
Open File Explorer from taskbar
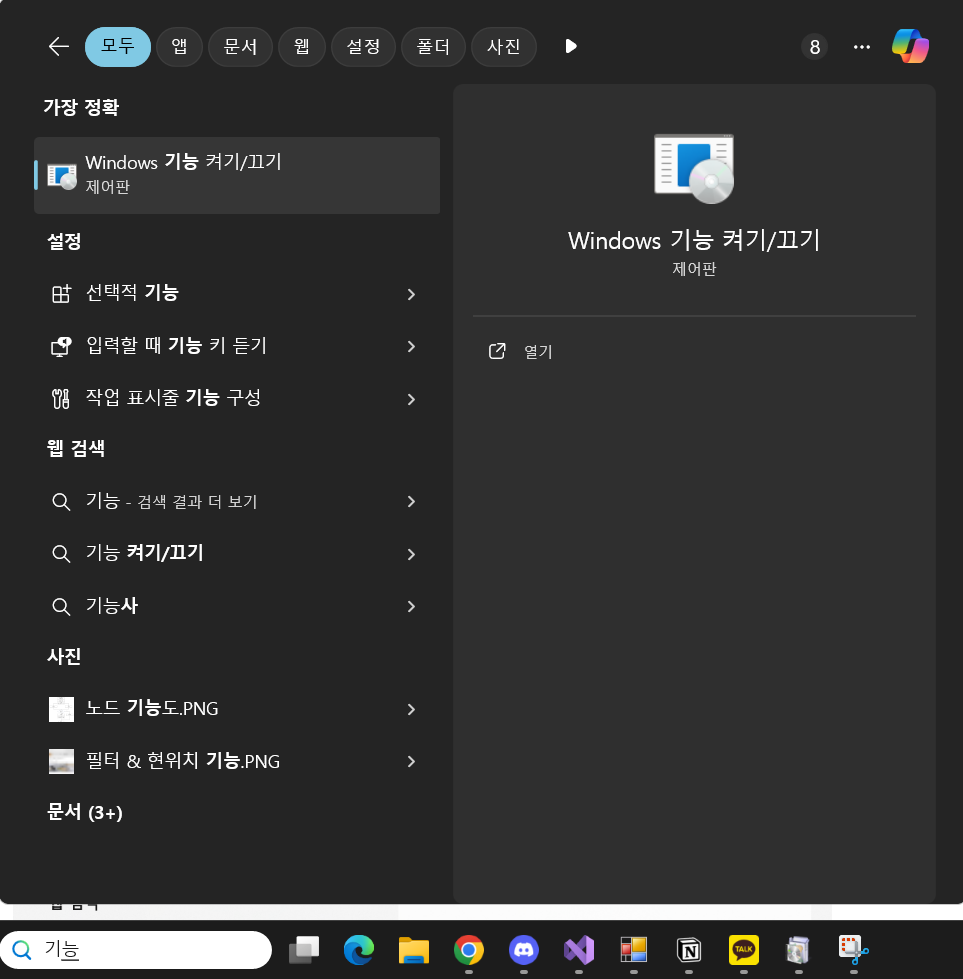tap(413, 950)
